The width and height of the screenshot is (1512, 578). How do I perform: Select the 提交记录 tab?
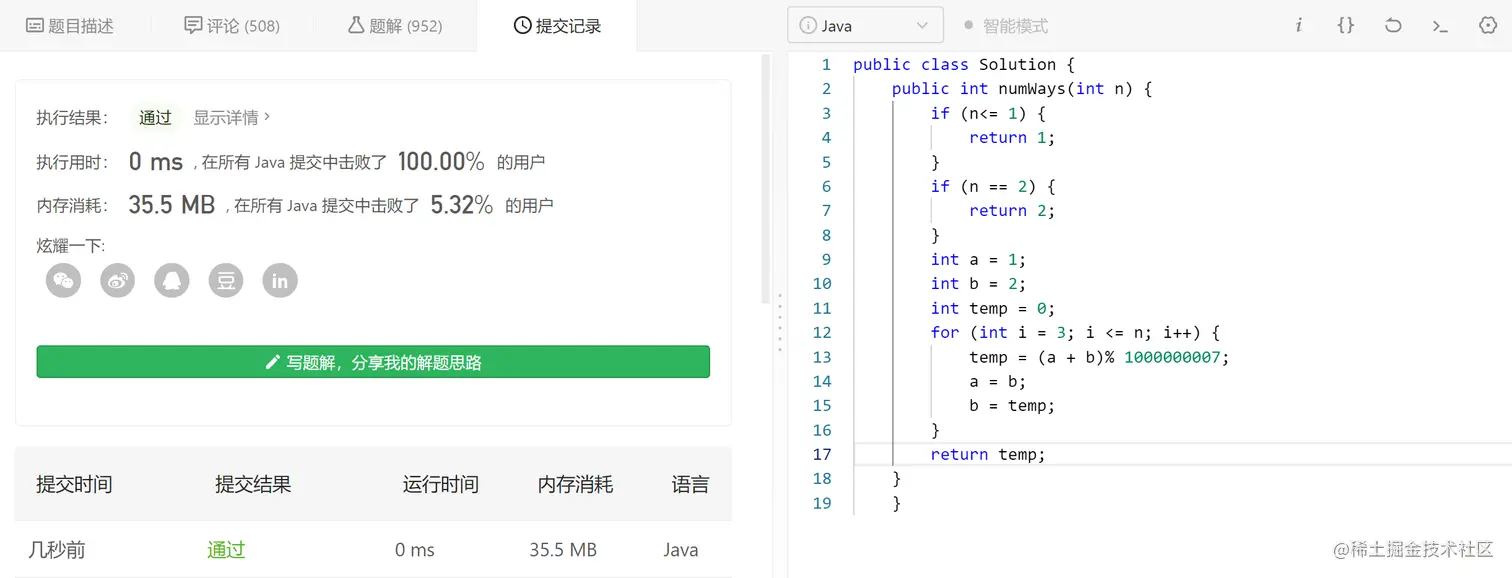pyautogui.click(x=557, y=26)
